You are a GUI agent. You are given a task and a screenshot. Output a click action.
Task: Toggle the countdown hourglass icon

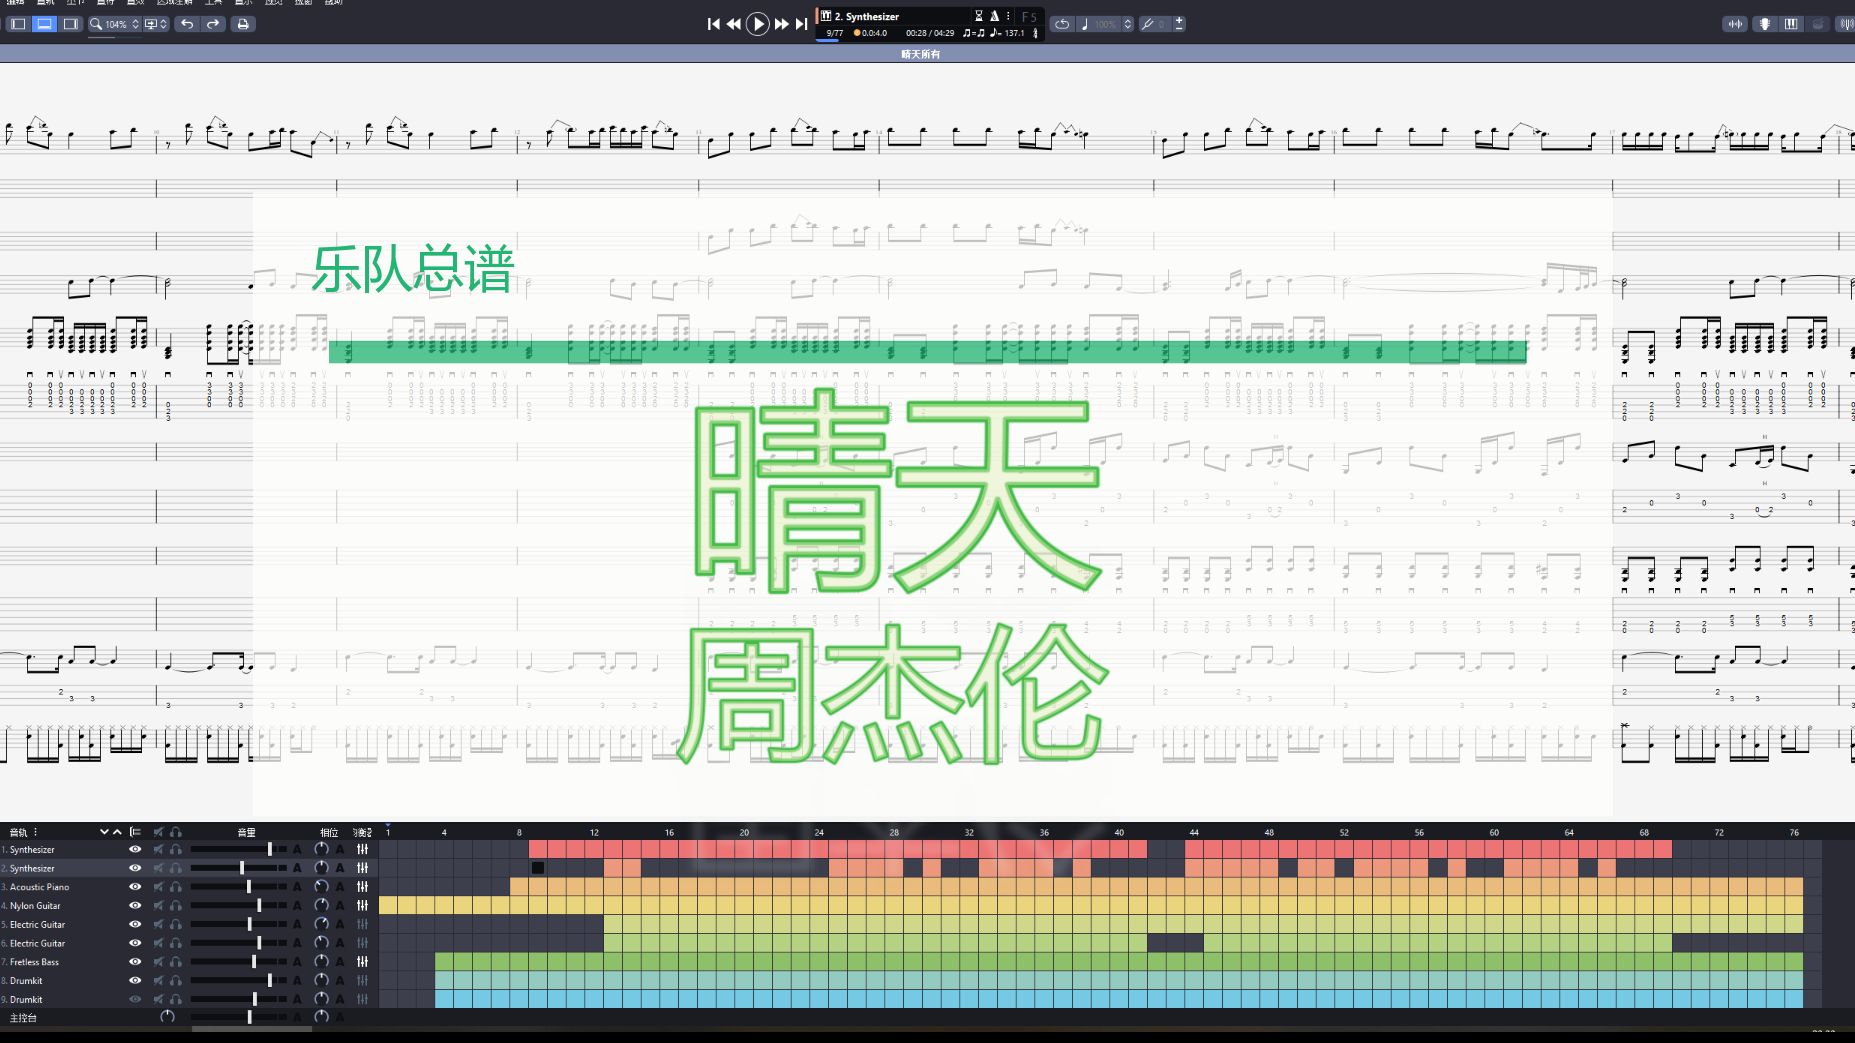click(979, 16)
